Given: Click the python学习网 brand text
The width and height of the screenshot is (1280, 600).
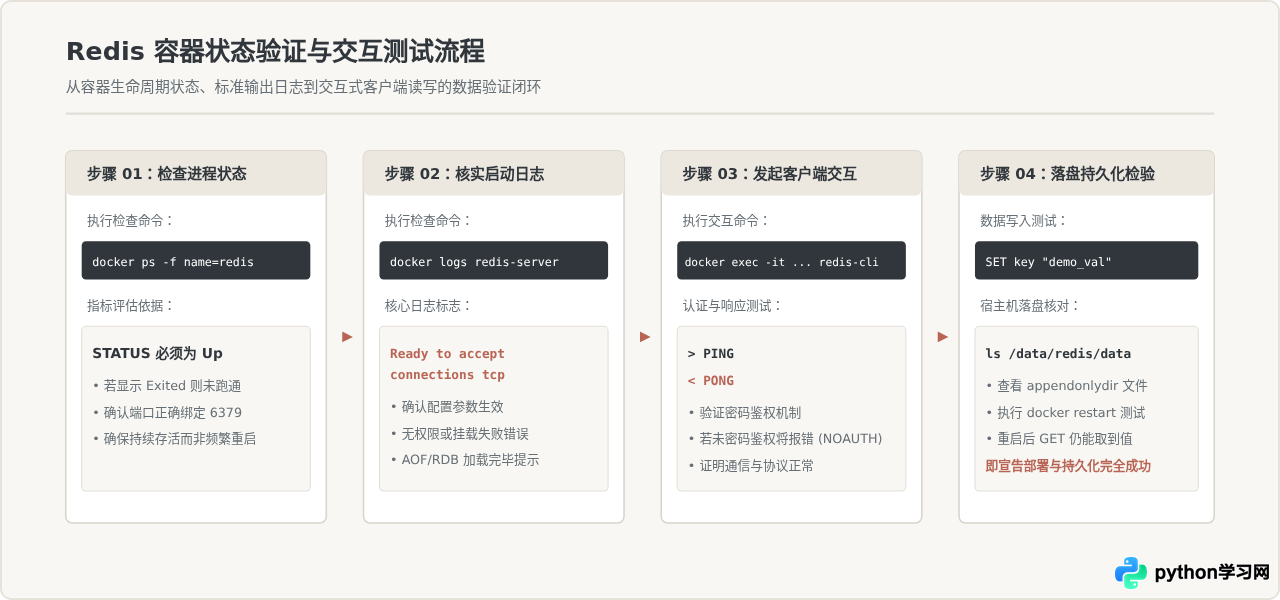Looking at the screenshot, I should [1212, 573].
